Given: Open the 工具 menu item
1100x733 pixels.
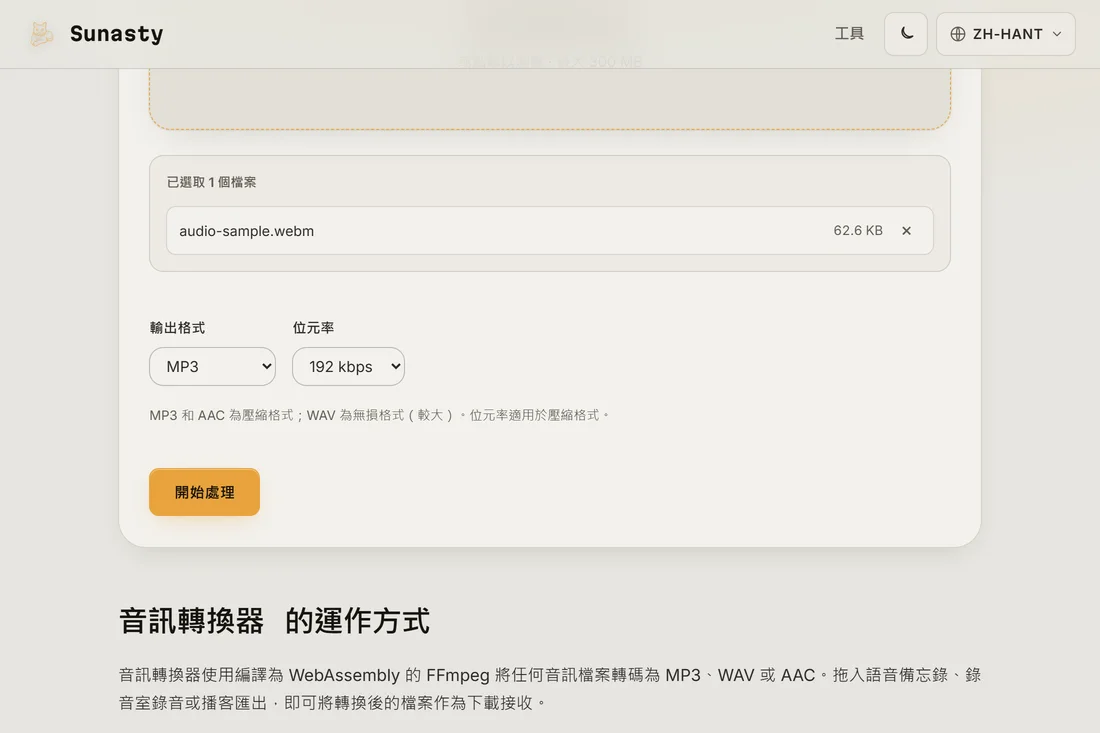Looking at the screenshot, I should point(849,34).
